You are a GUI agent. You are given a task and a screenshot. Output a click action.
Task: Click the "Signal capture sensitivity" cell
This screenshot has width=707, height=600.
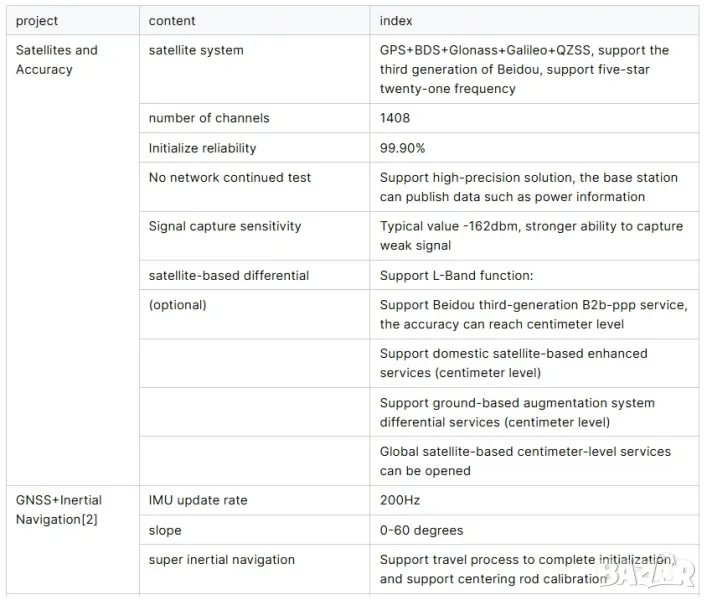[225, 226]
